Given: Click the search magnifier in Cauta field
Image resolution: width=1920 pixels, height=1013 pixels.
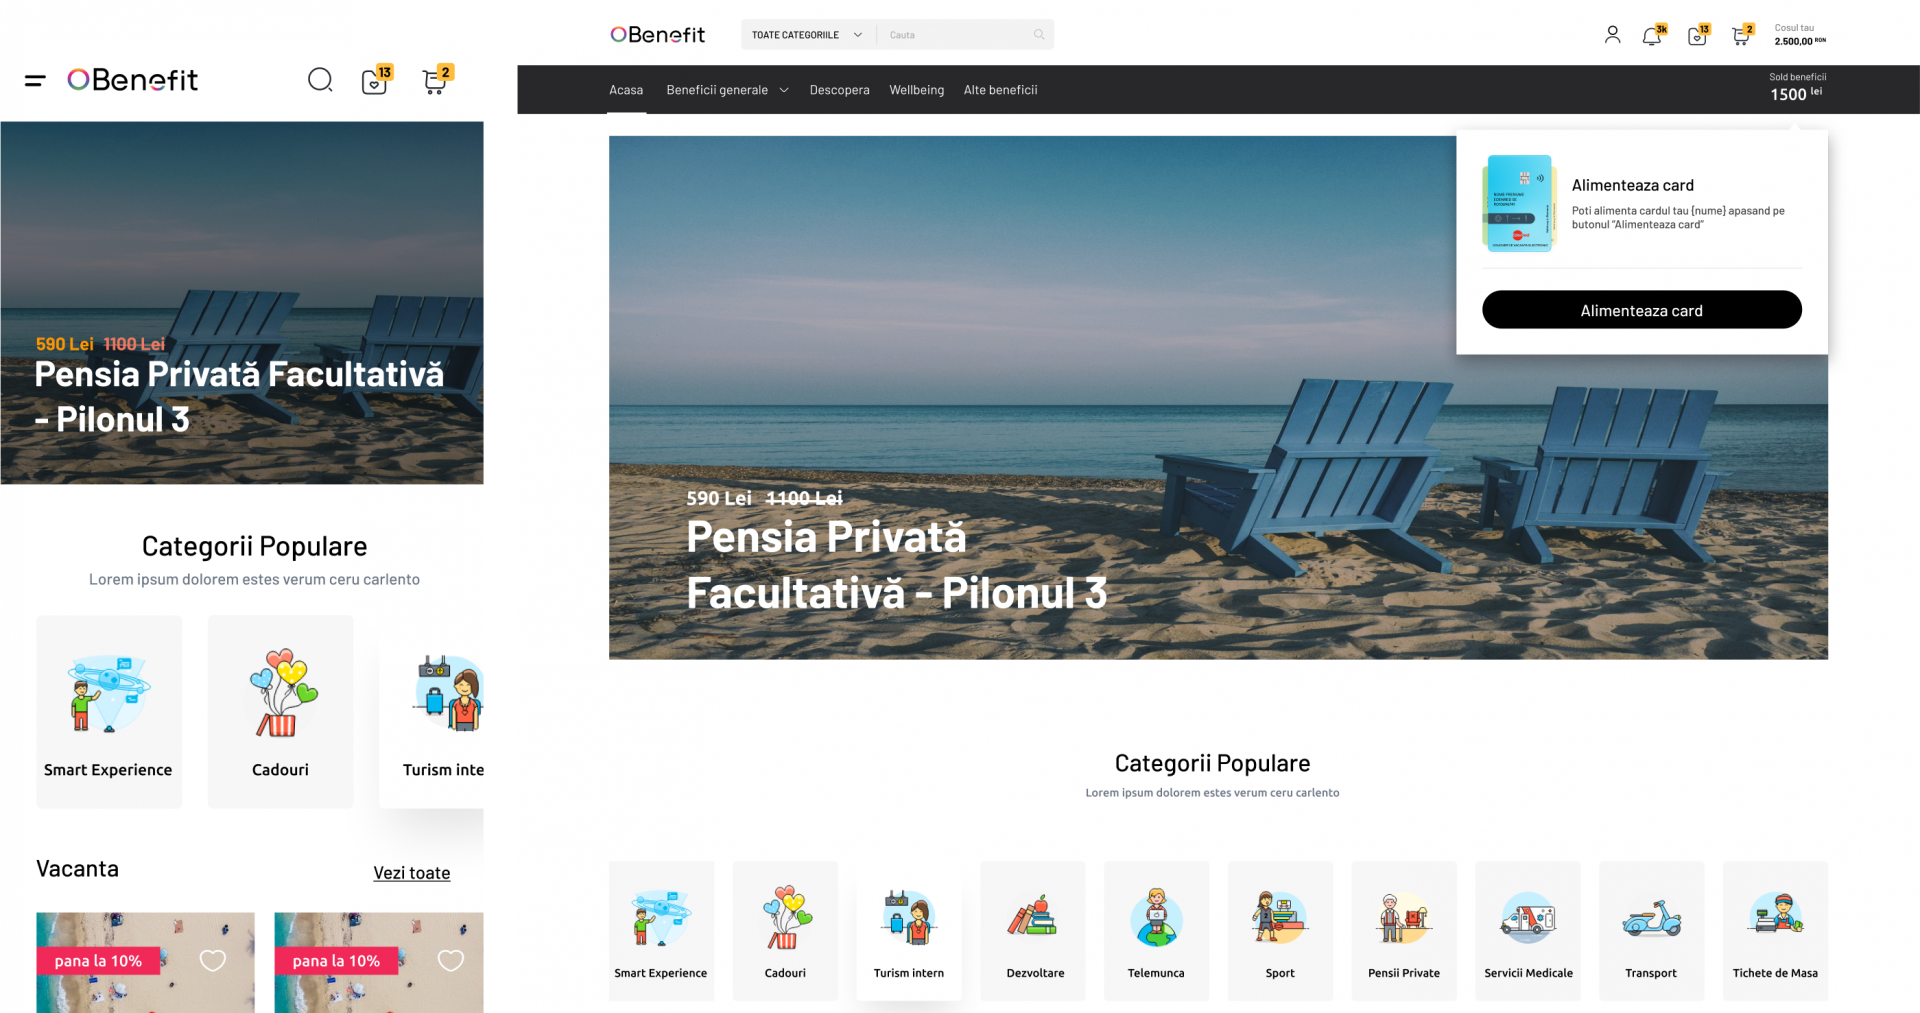Looking at the screenshot, I should (x=1039, y=35).
